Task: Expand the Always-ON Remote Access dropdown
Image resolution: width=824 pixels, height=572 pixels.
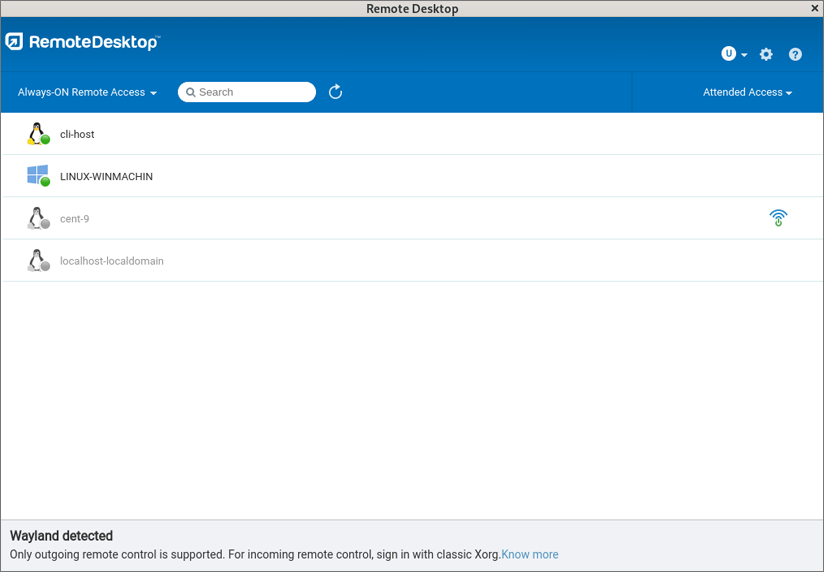Action: click(87, 92)
